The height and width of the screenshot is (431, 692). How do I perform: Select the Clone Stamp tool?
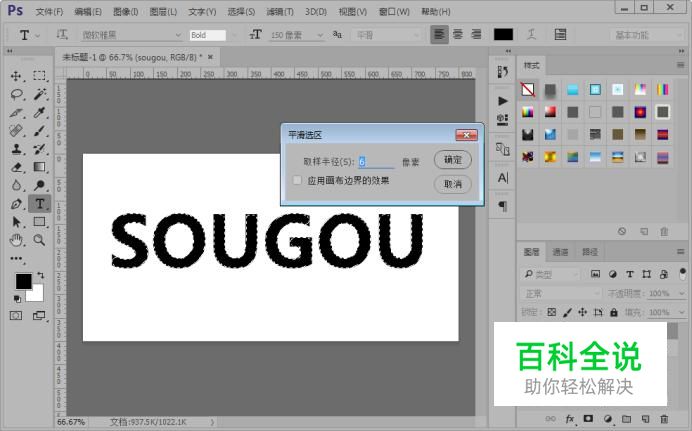tap(16, 149)
